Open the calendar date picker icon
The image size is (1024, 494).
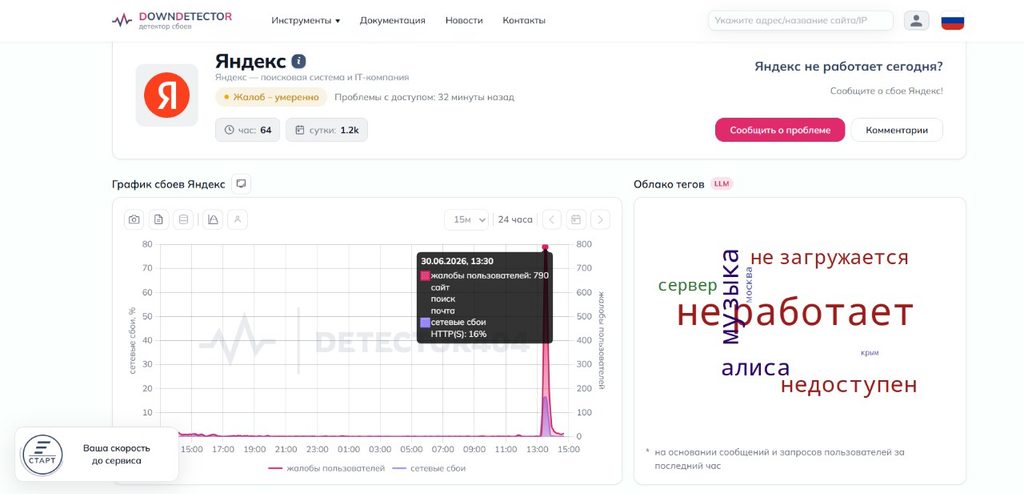point(576,220)
